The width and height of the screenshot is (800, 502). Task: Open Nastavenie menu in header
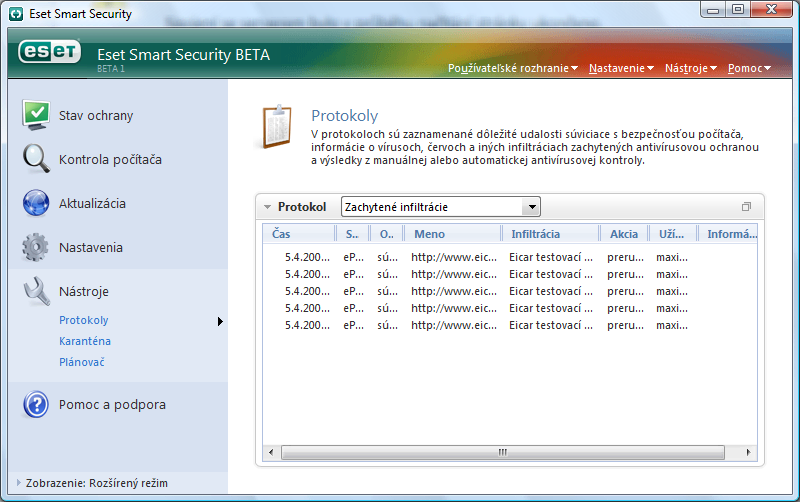point(621,68)
